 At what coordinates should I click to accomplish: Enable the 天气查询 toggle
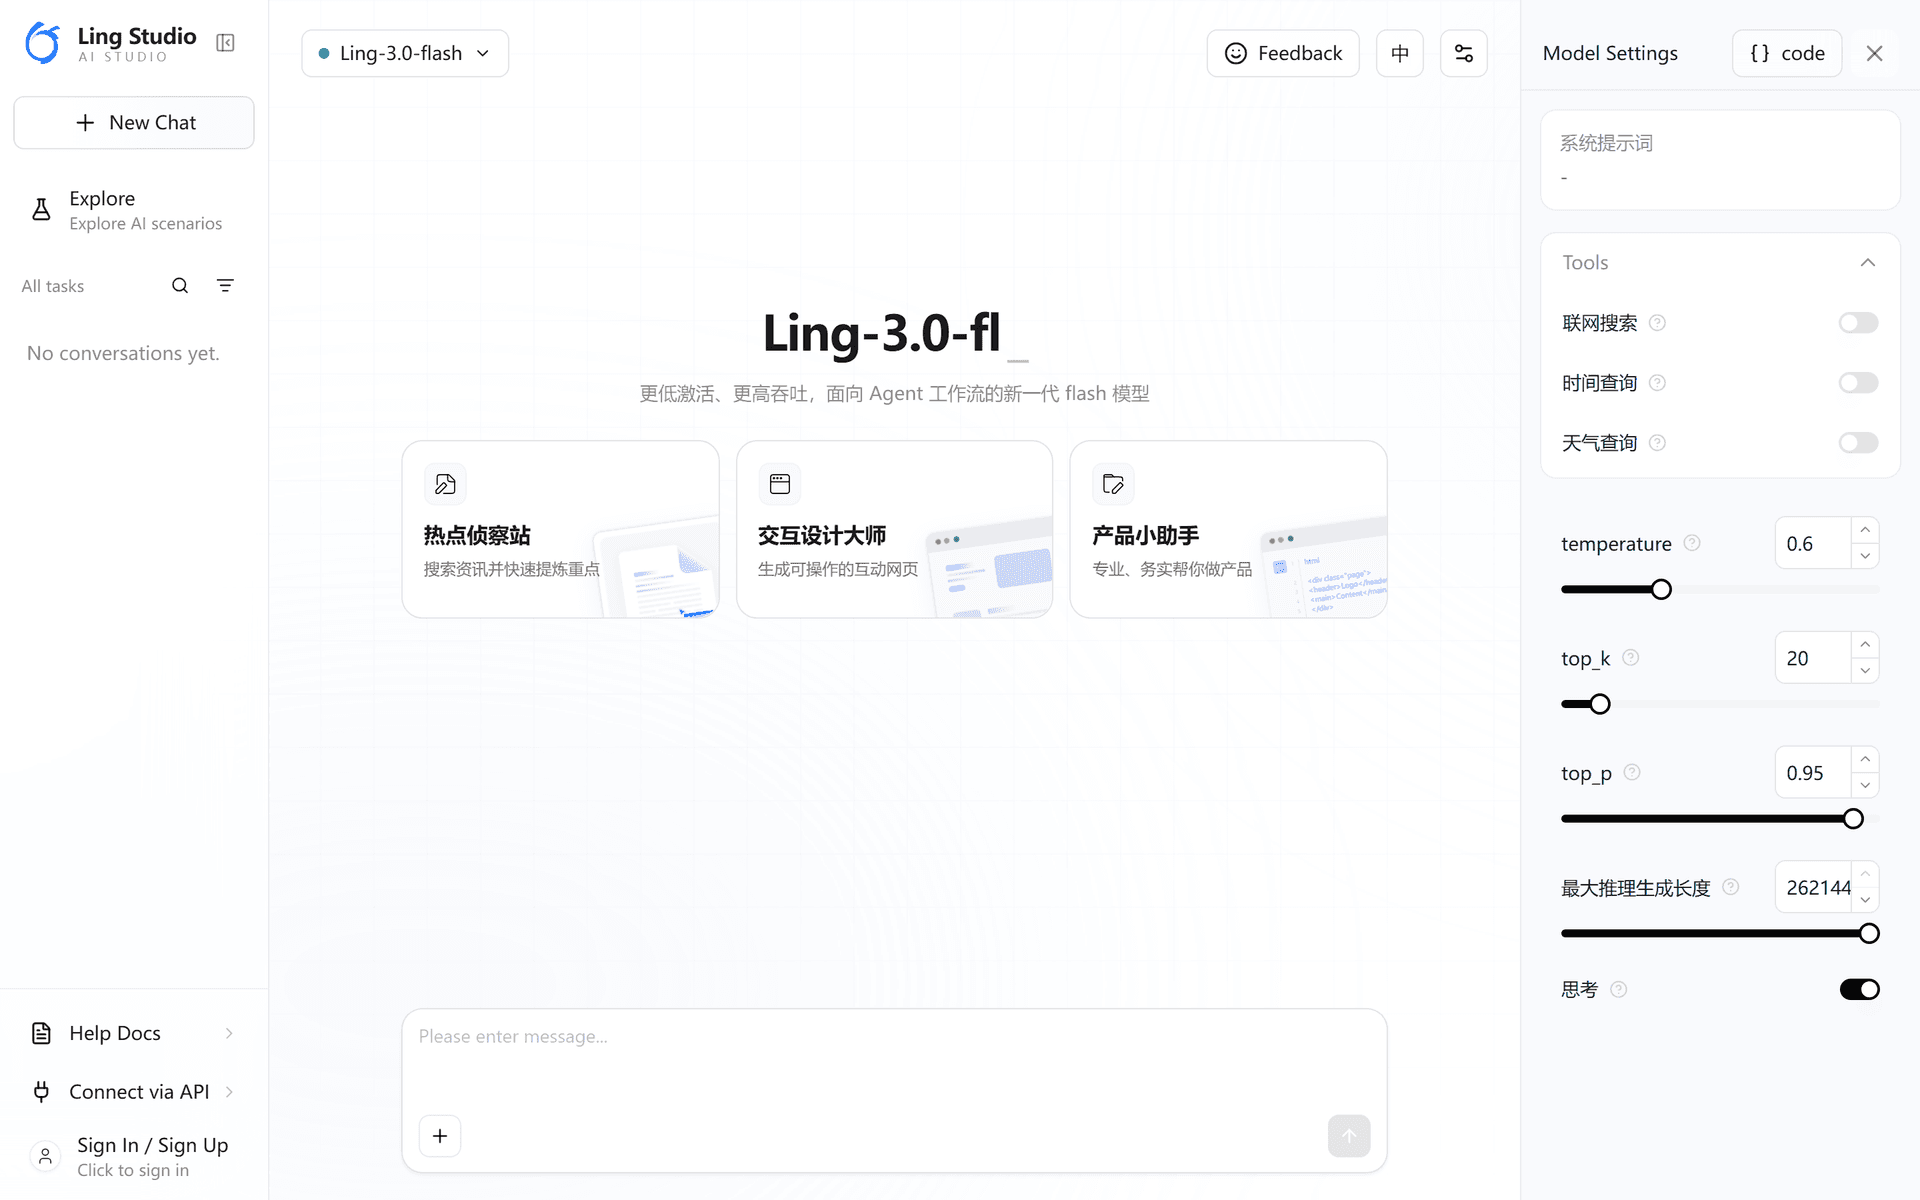coord(1859,443)
